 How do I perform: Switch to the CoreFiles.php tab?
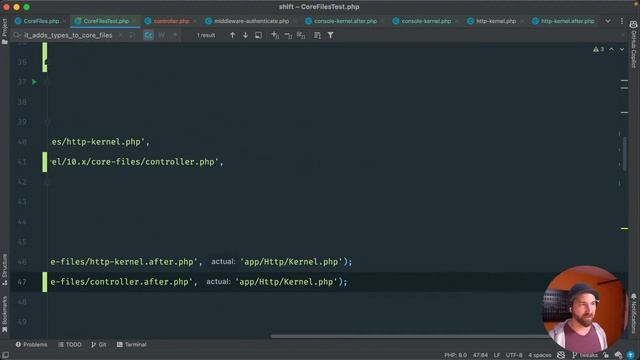[x=37, y=21]
